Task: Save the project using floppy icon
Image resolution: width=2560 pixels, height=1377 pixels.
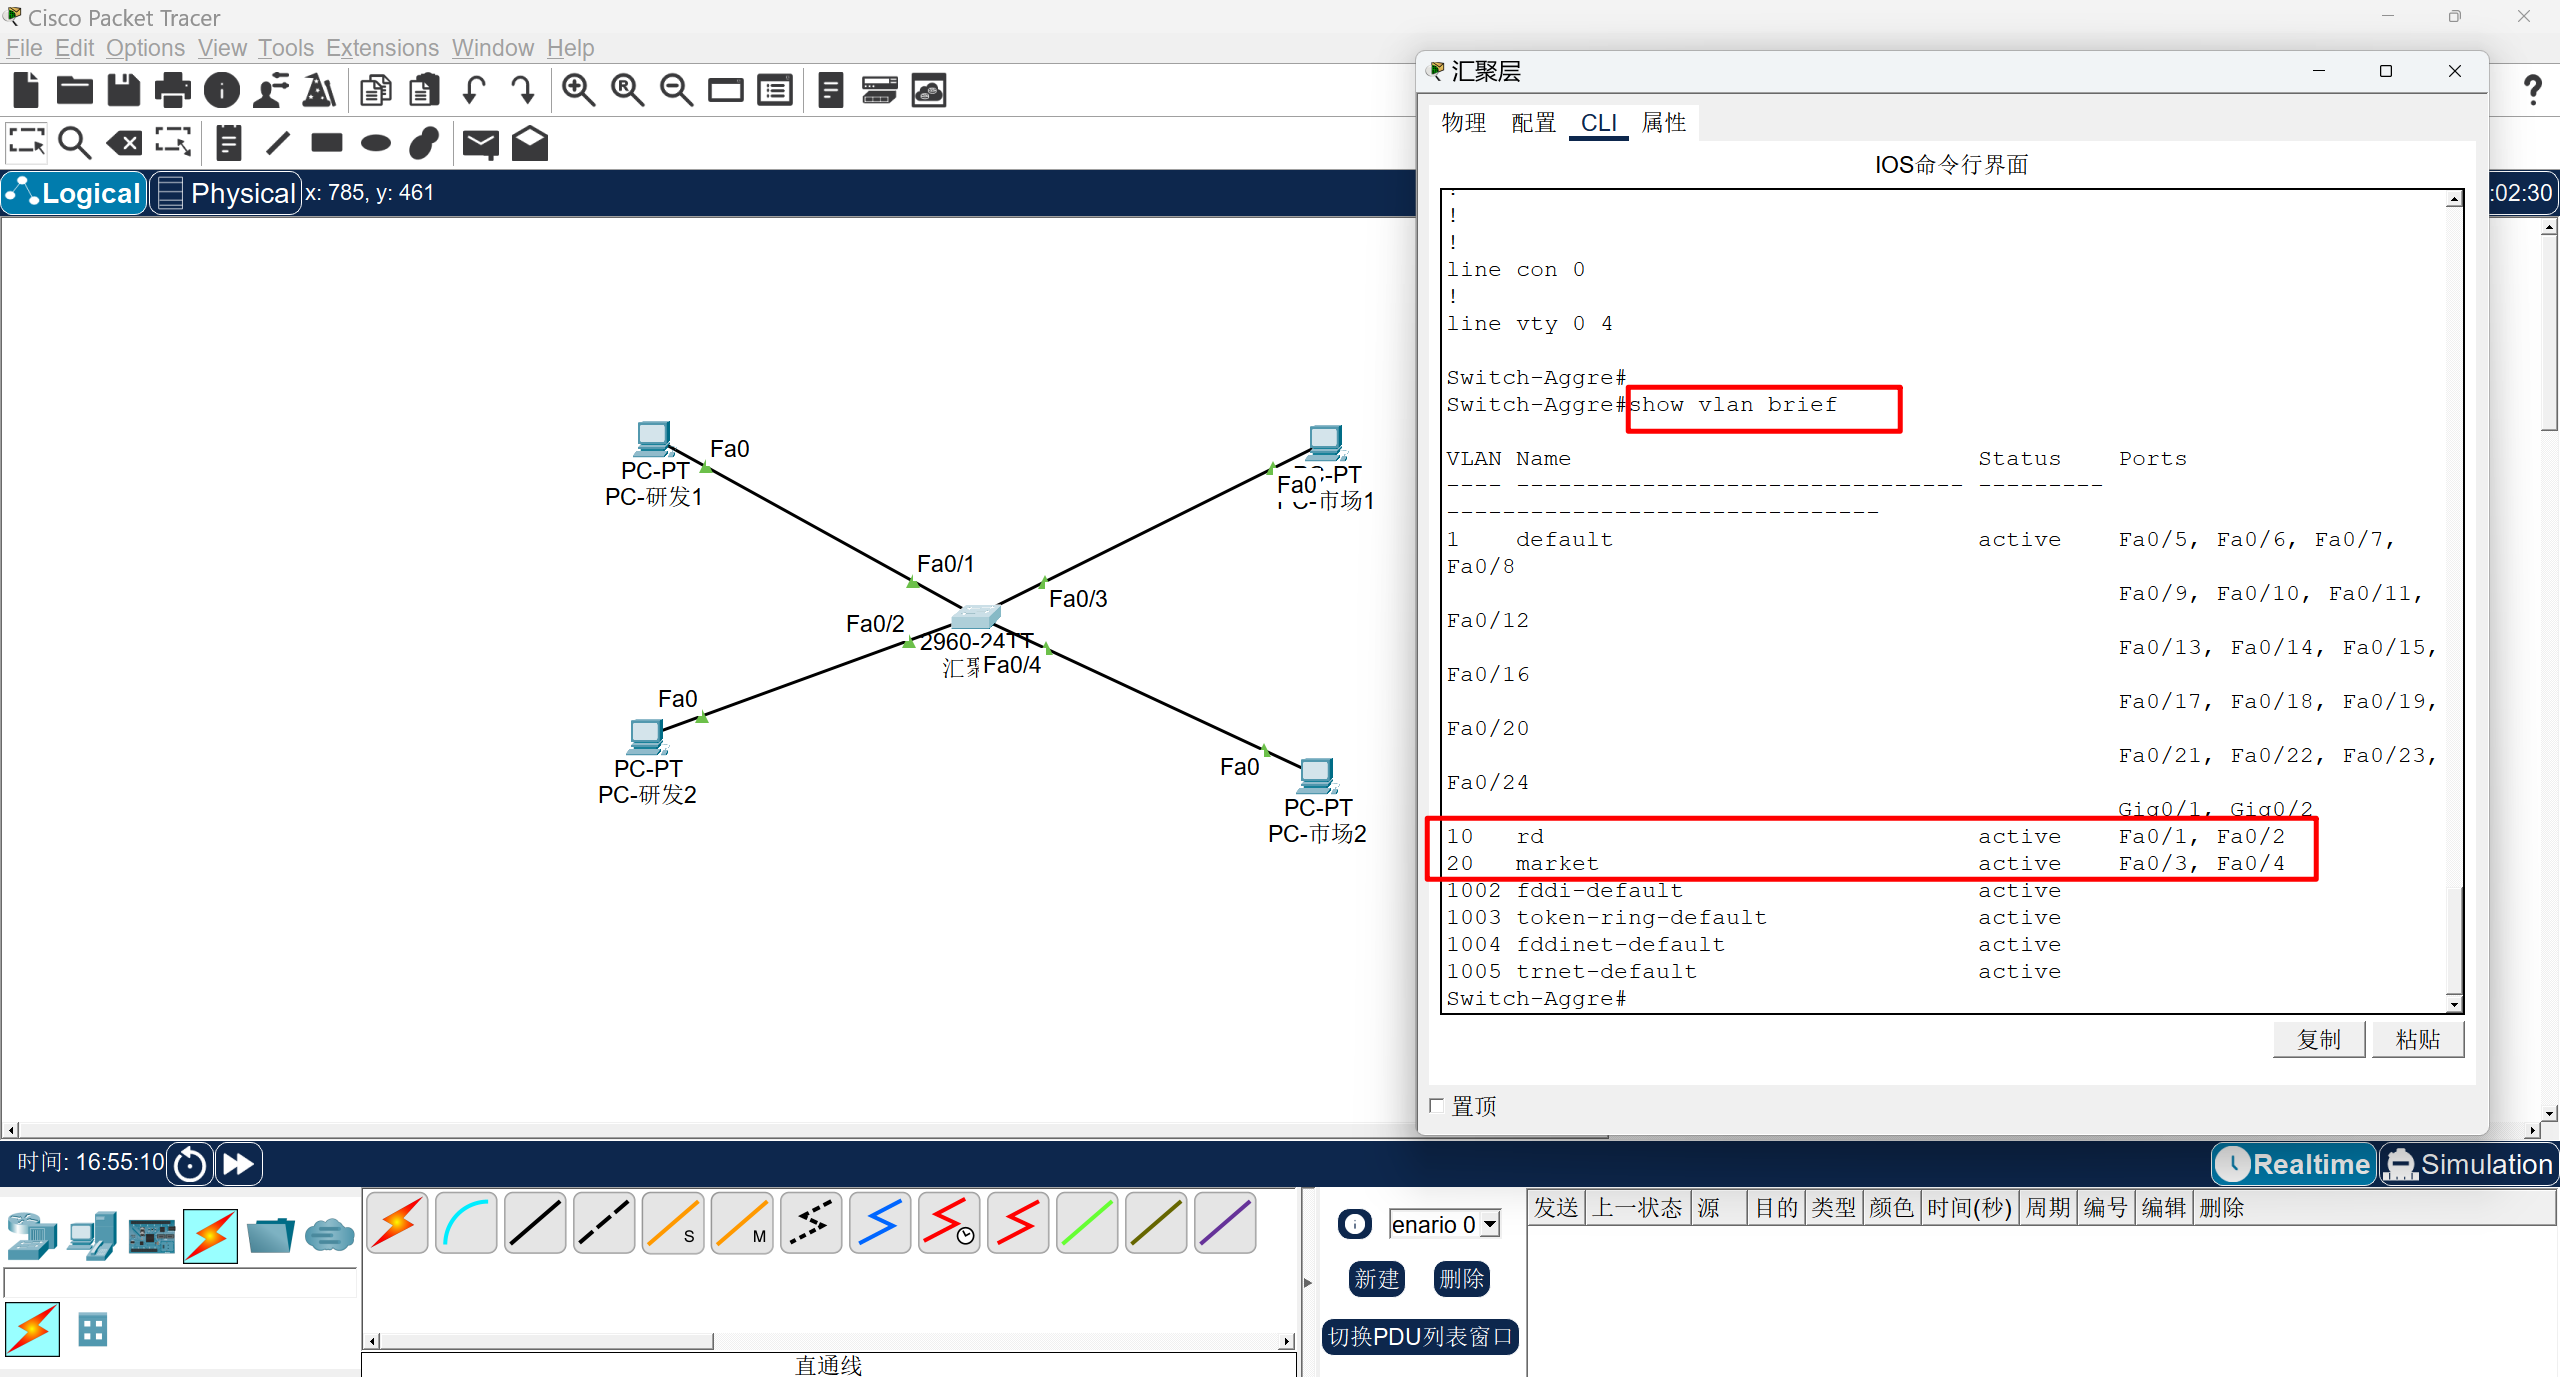Action: (124, 91)
